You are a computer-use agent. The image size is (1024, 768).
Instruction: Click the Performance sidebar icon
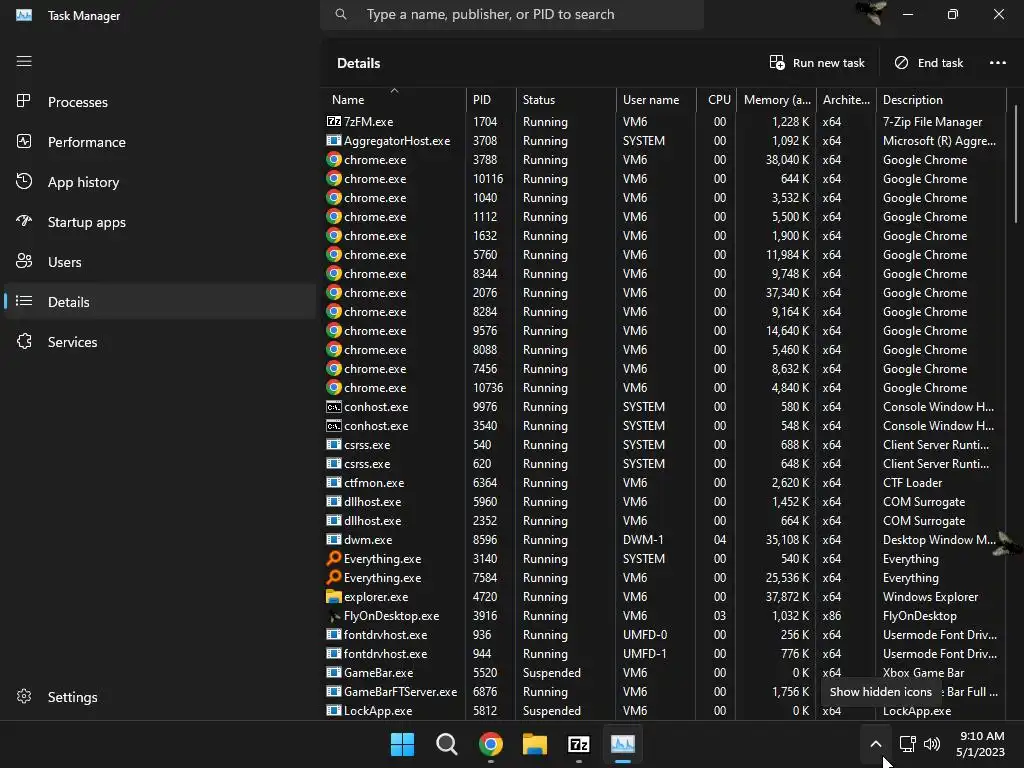click(x=24, y=141)
